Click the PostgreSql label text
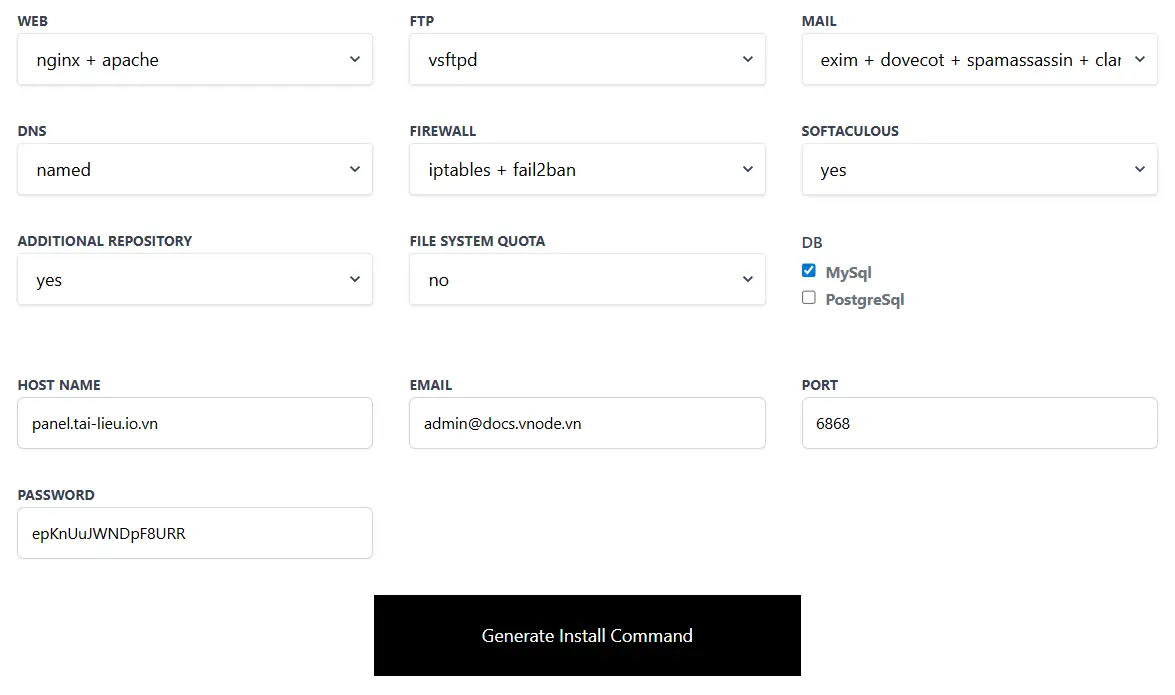Image resolution: width=1175 pixels, height=695 pixels. click(865, 300)
